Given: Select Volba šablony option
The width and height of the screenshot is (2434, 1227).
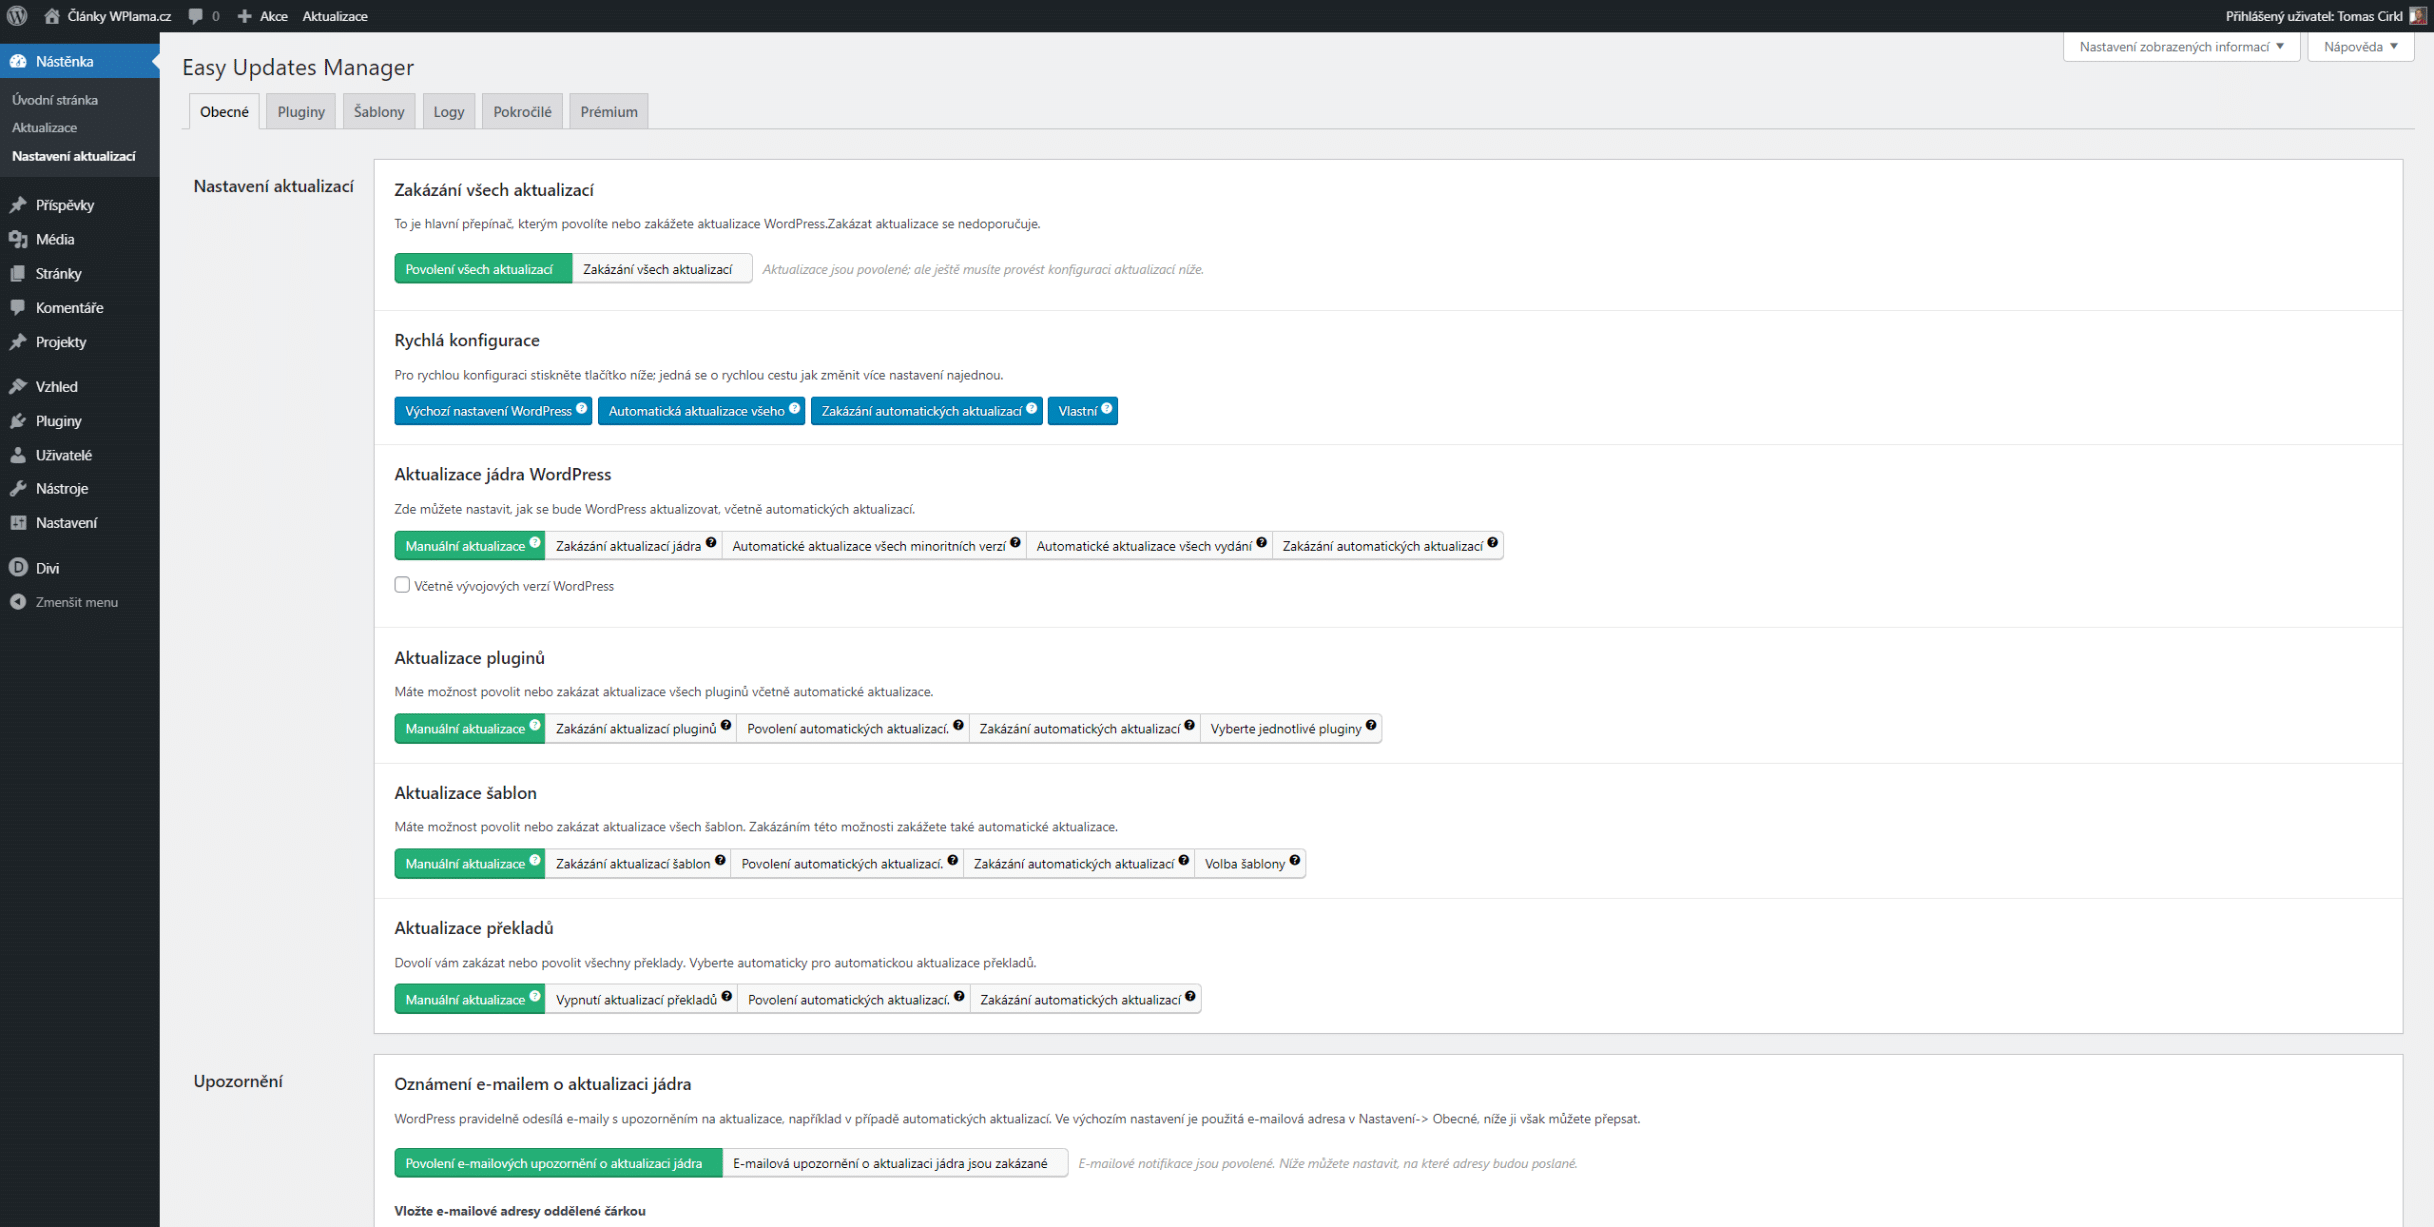Looking at the screenshot, I should click(x=1250, y=864).
